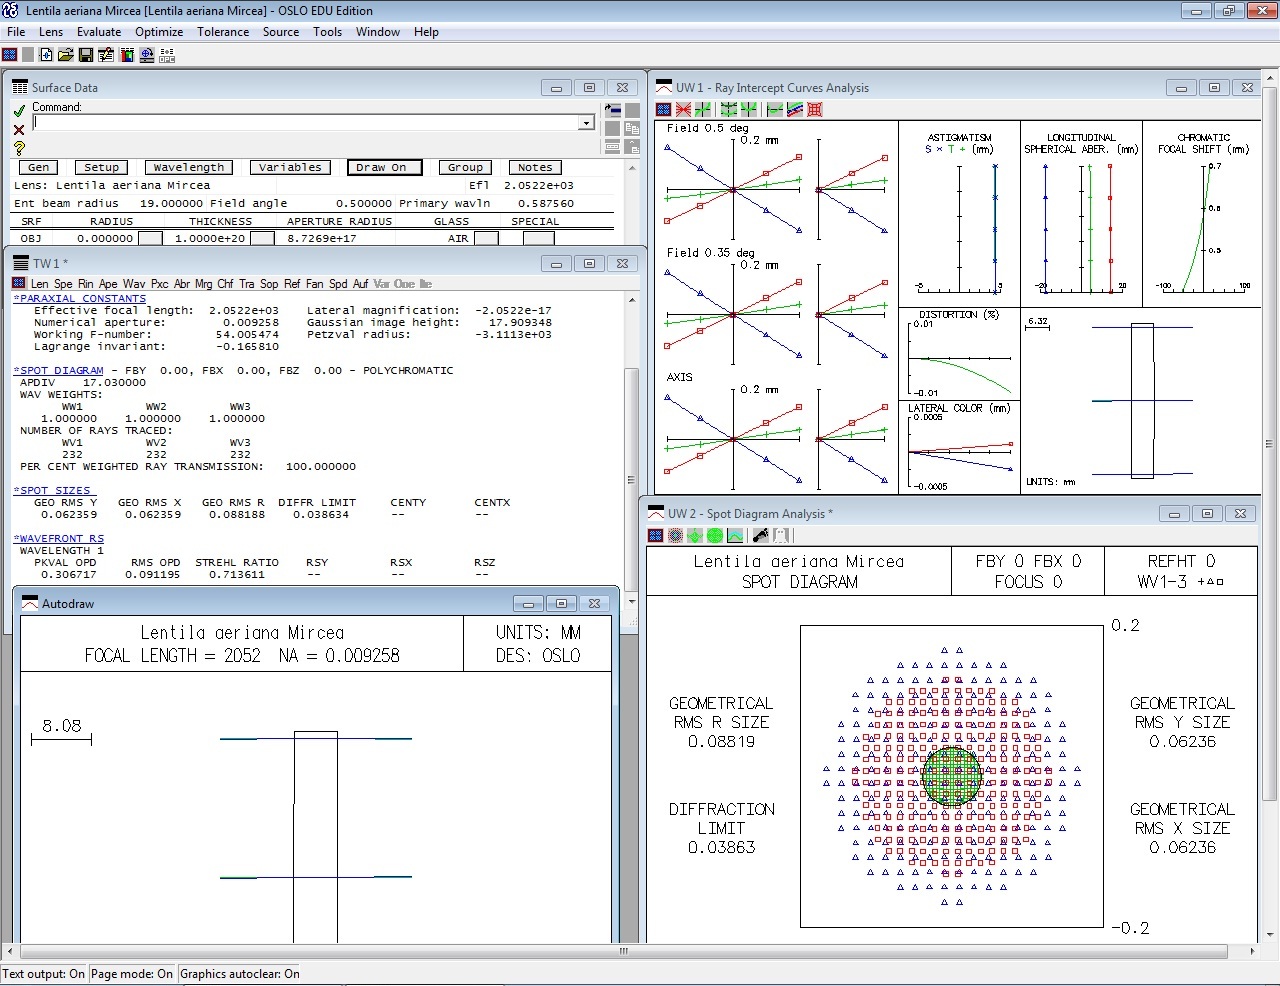1280x986 pixels.
Task: Open help with the yellow question mark
Action: (19, 148)
